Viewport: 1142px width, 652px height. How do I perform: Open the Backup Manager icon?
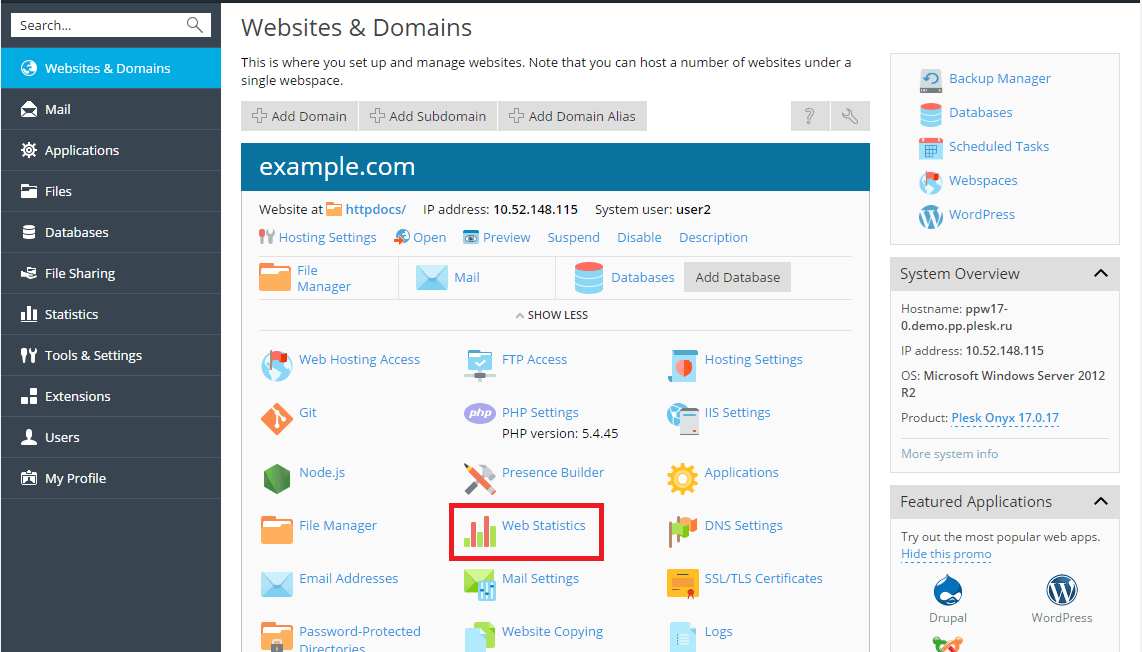coord(999,78)
